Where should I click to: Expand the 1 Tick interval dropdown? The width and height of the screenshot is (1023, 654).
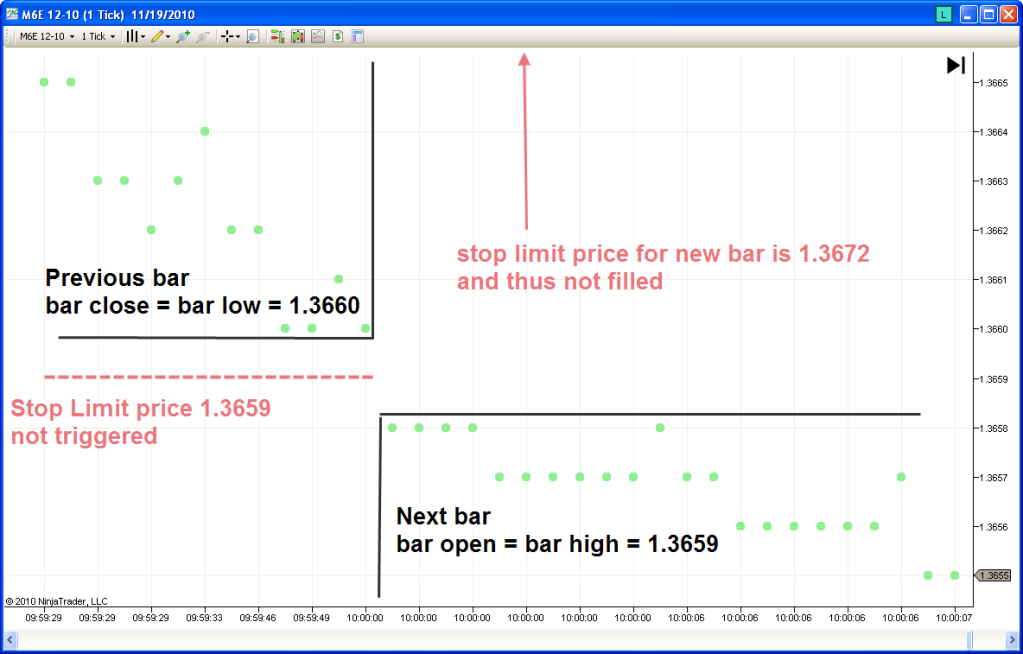[98, 36]
